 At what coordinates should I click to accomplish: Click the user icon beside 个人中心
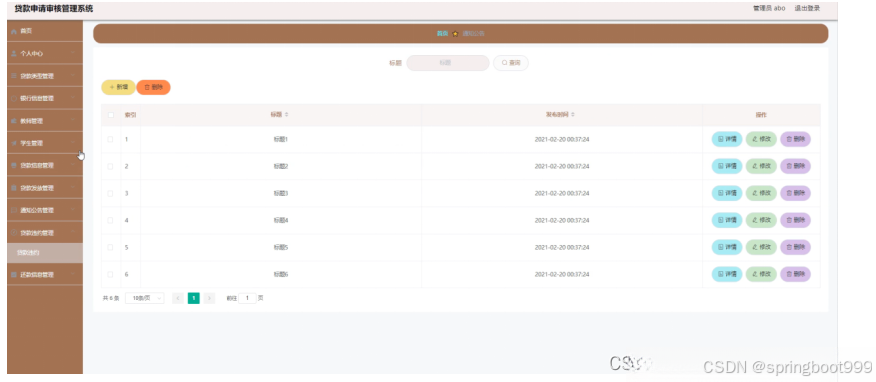point(15,54)
